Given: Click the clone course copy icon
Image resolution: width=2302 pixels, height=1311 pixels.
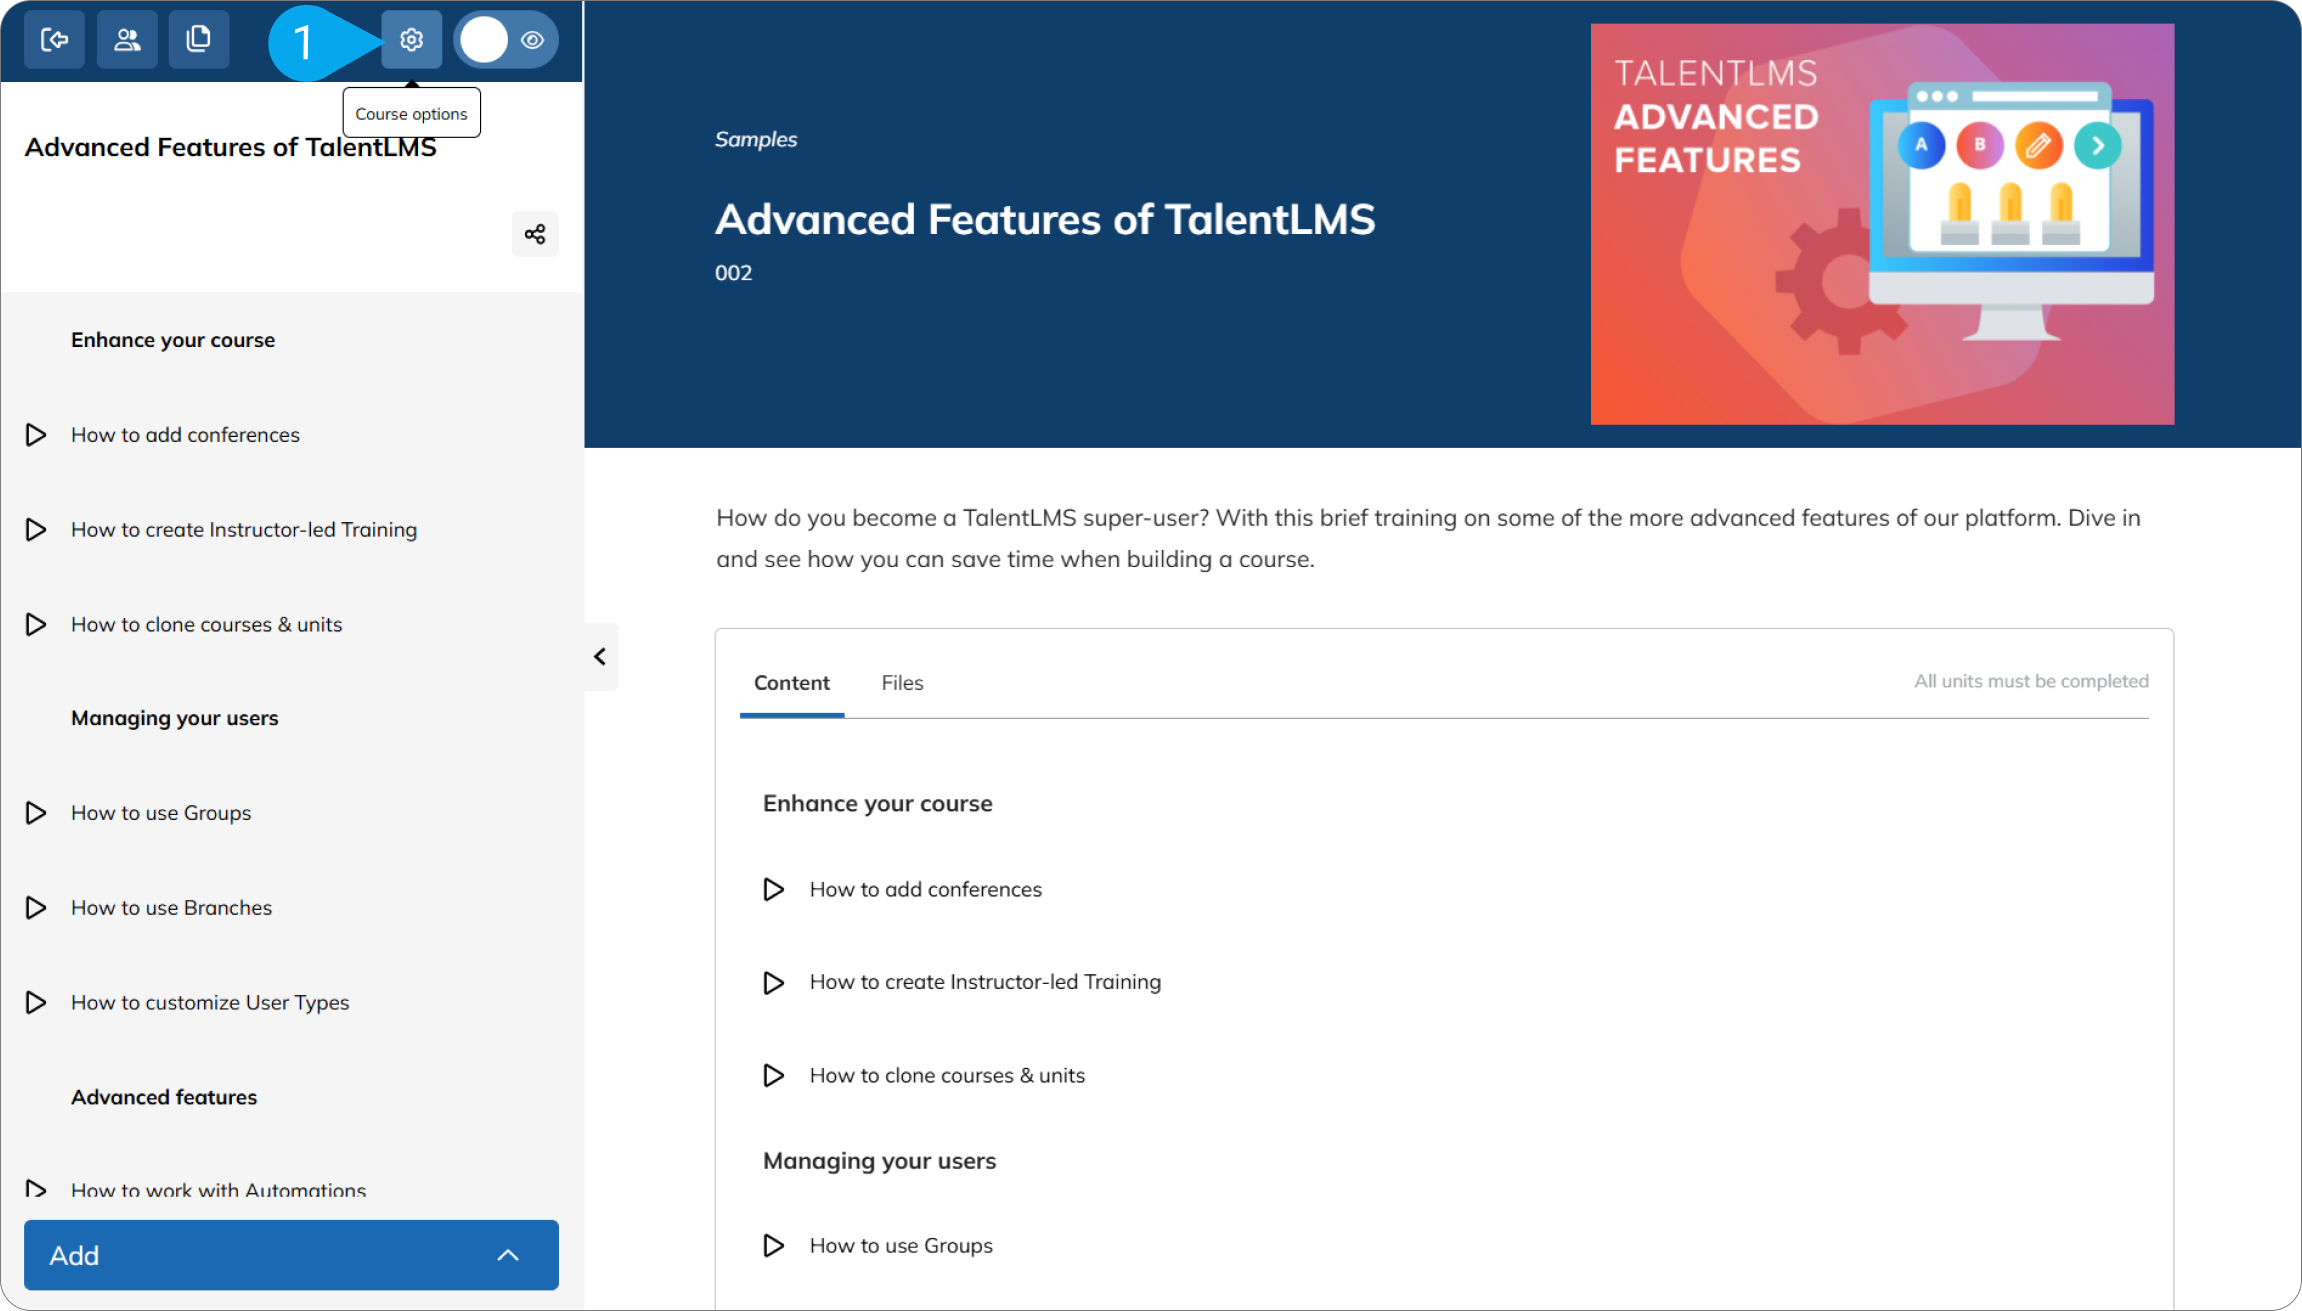Looking at the screenshot, I should pos(199,40).
